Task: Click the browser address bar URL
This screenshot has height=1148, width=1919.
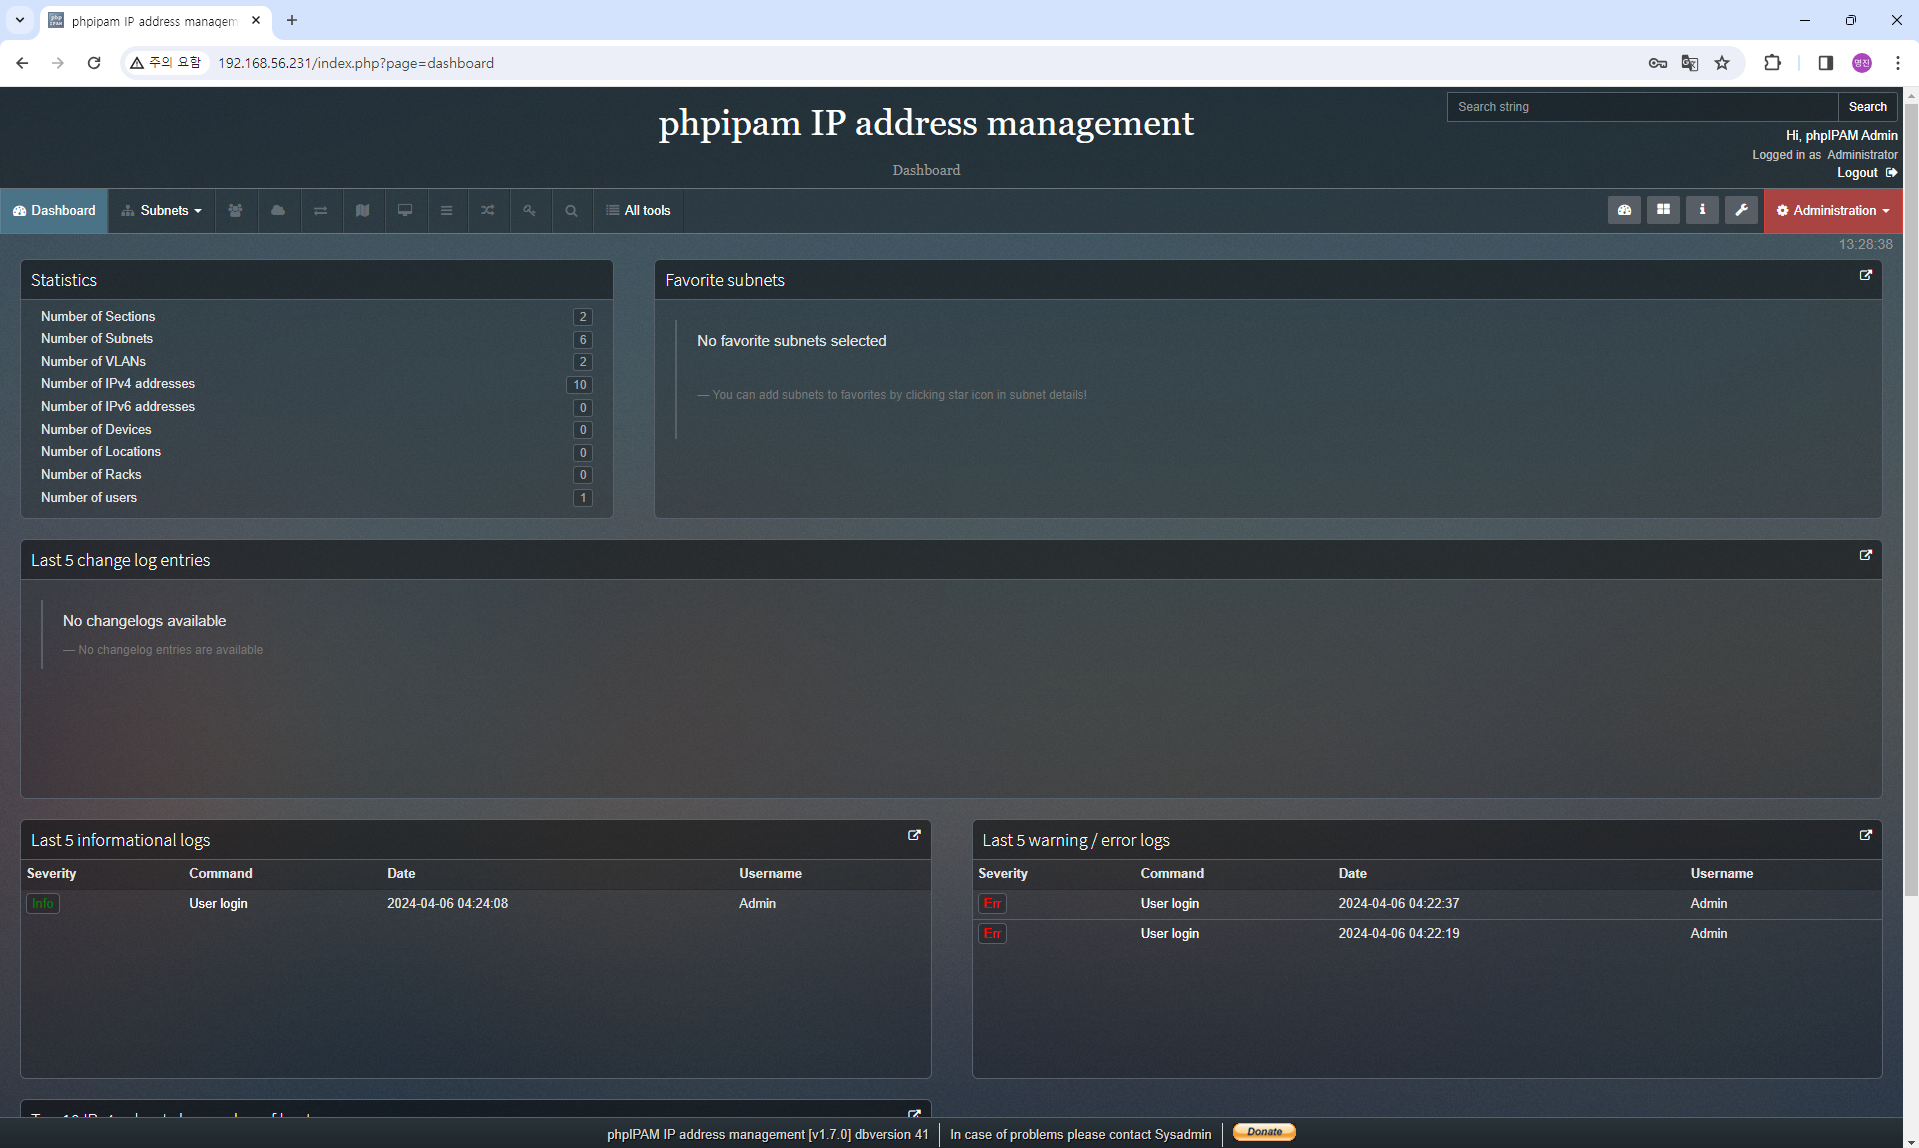Action: coord(356,63)
